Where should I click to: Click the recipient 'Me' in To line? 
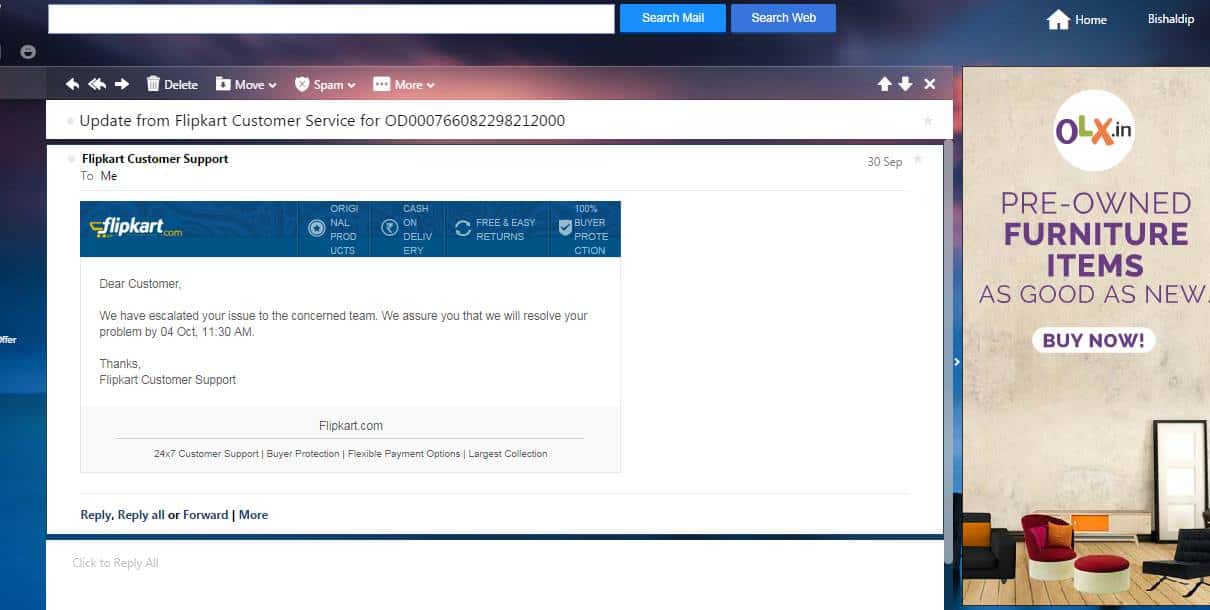pos(109,176)
